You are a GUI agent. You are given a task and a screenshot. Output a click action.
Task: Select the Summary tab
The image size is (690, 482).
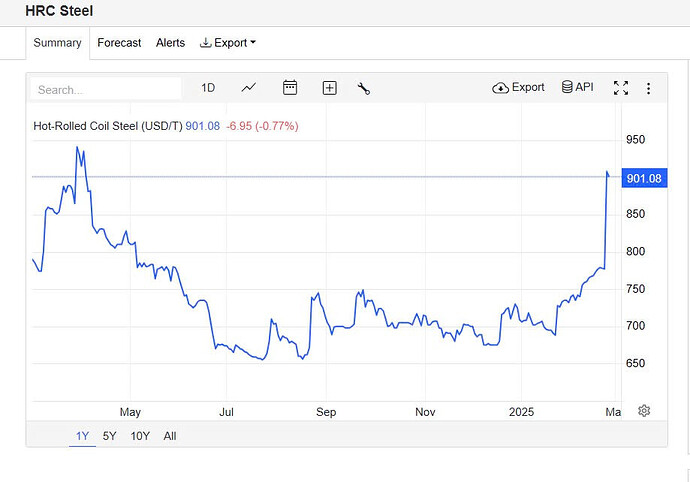[57, 43]
